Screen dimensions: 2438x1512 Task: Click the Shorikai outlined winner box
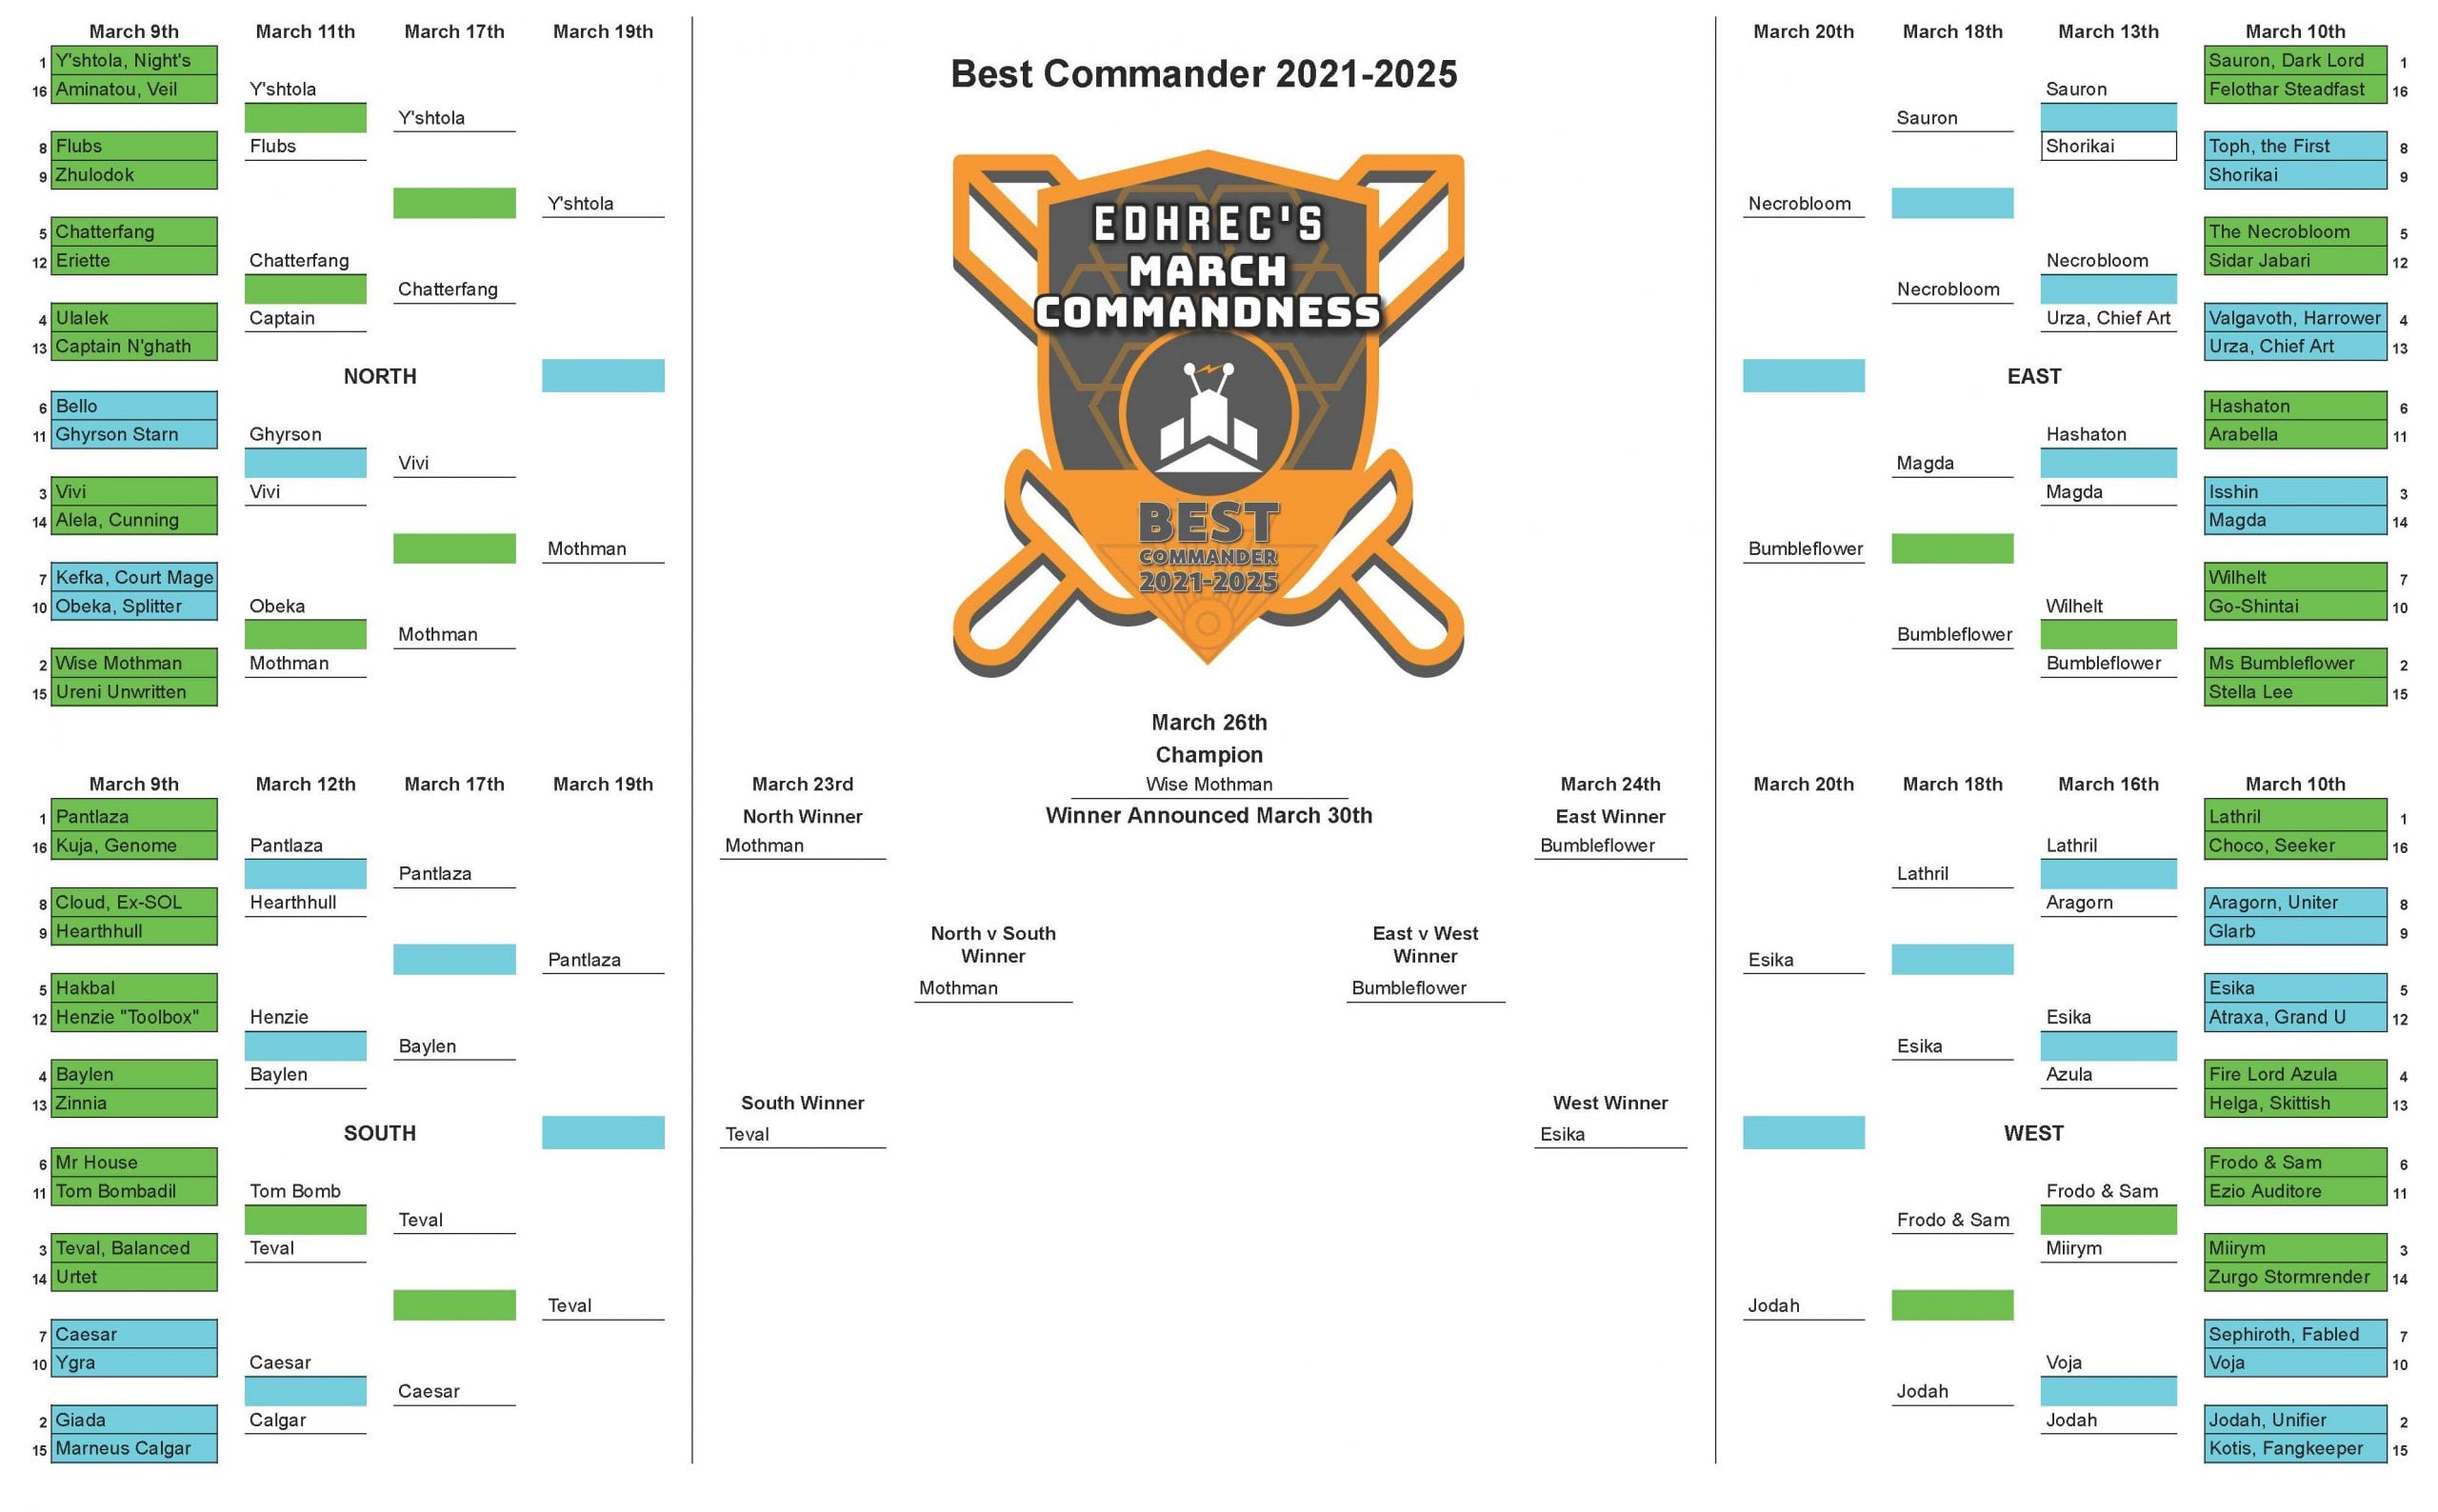tap(2107, 146)
